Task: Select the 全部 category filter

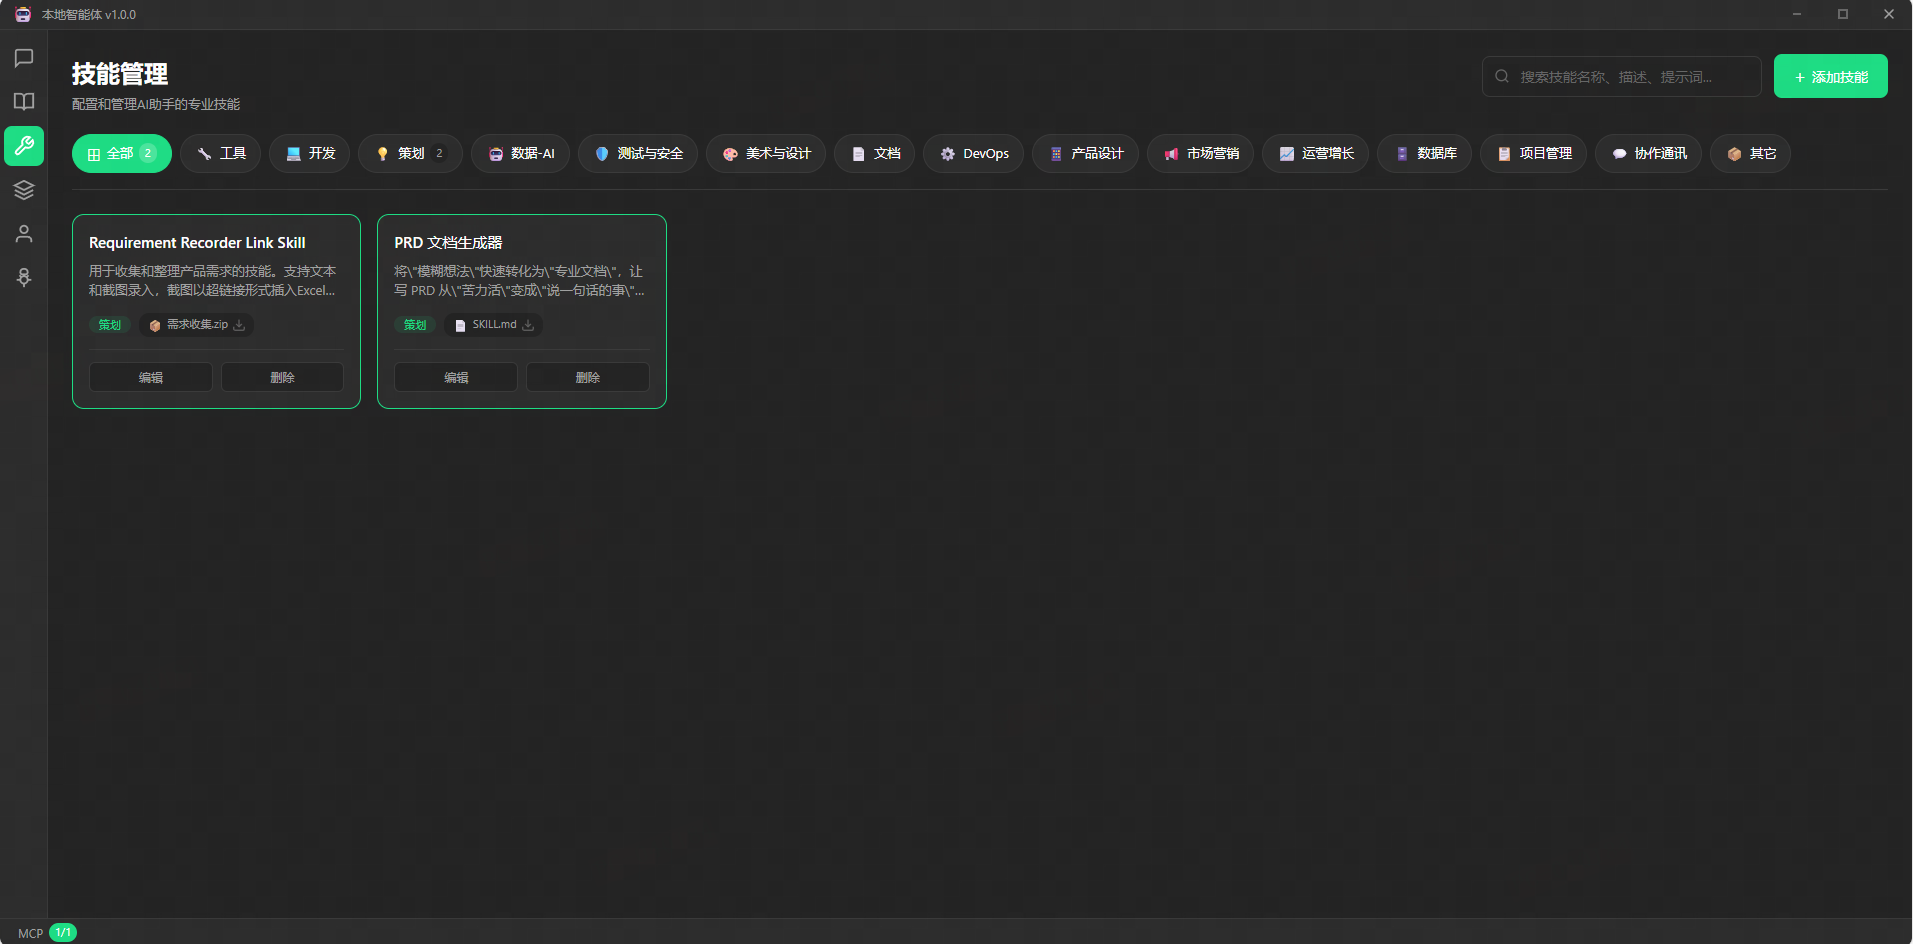Action: [x=121, y=154]
